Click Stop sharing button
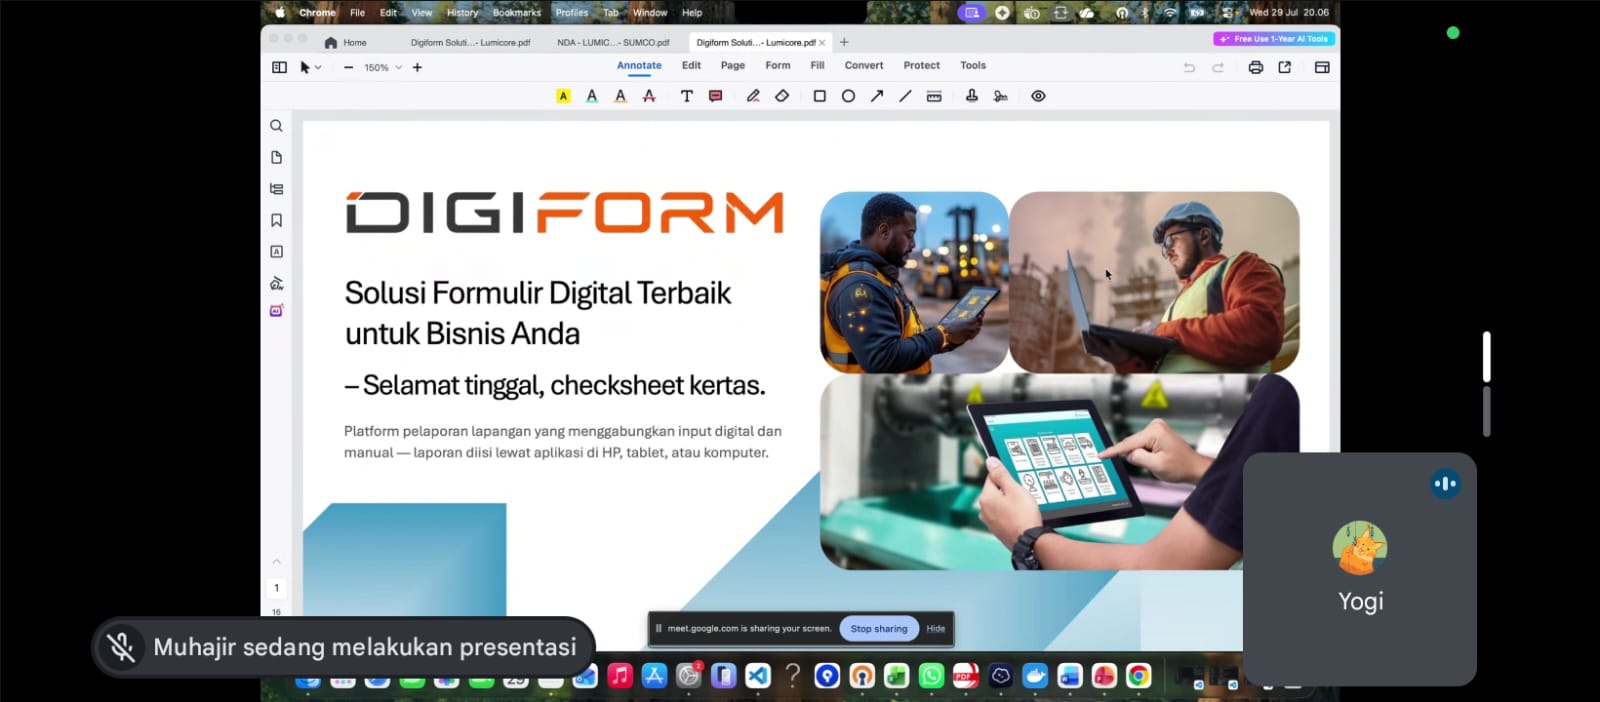1600x702 pixels. [879, 628]
